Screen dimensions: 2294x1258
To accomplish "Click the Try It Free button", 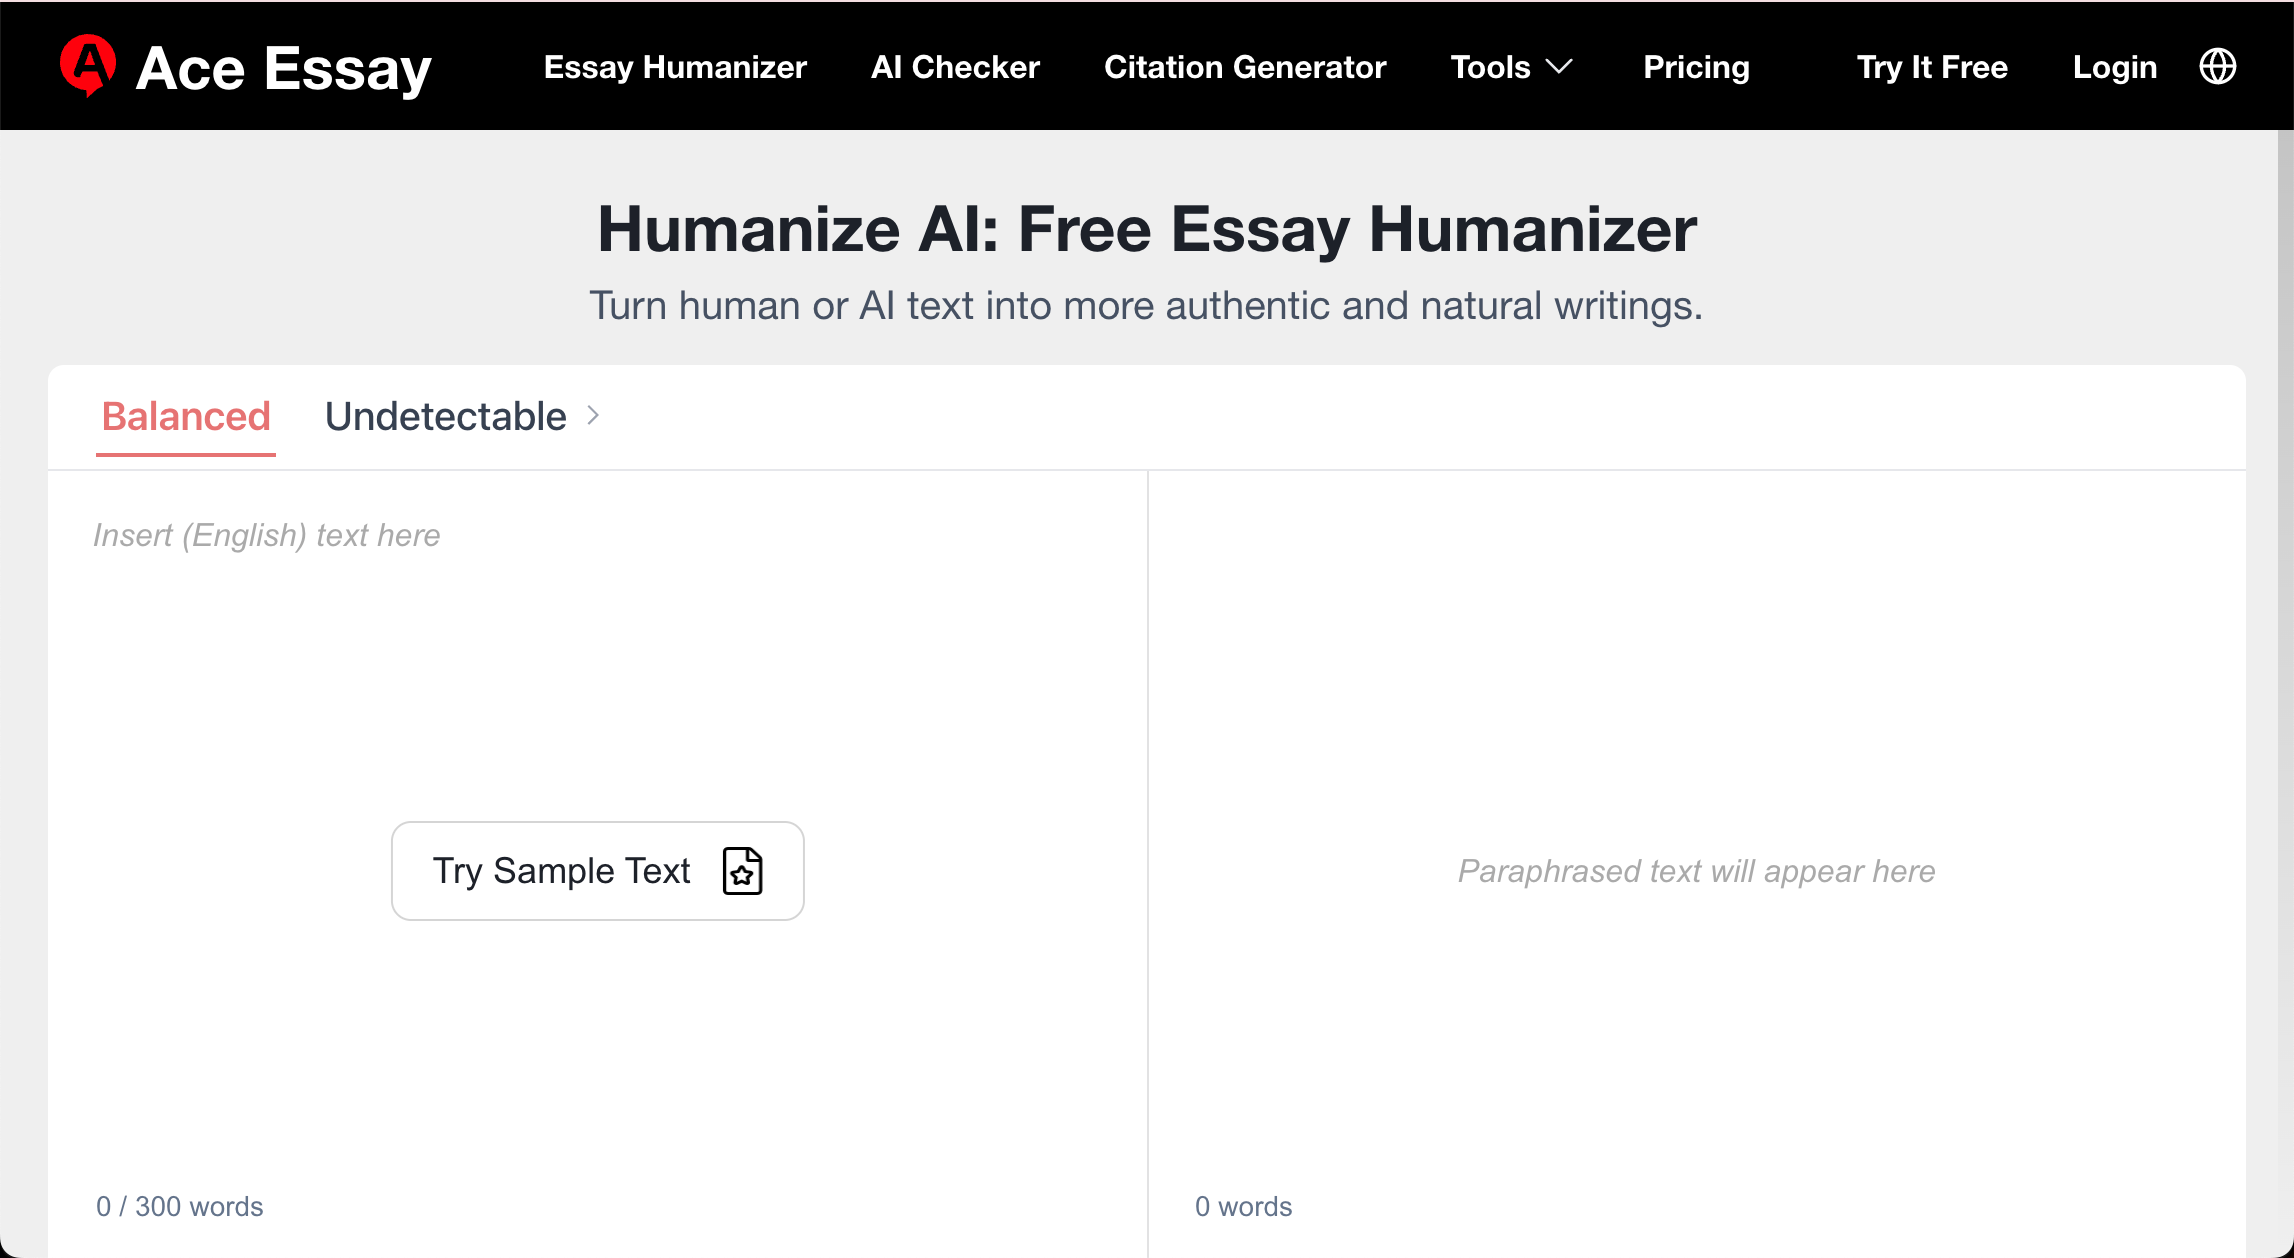I will tap(1932, 67).
